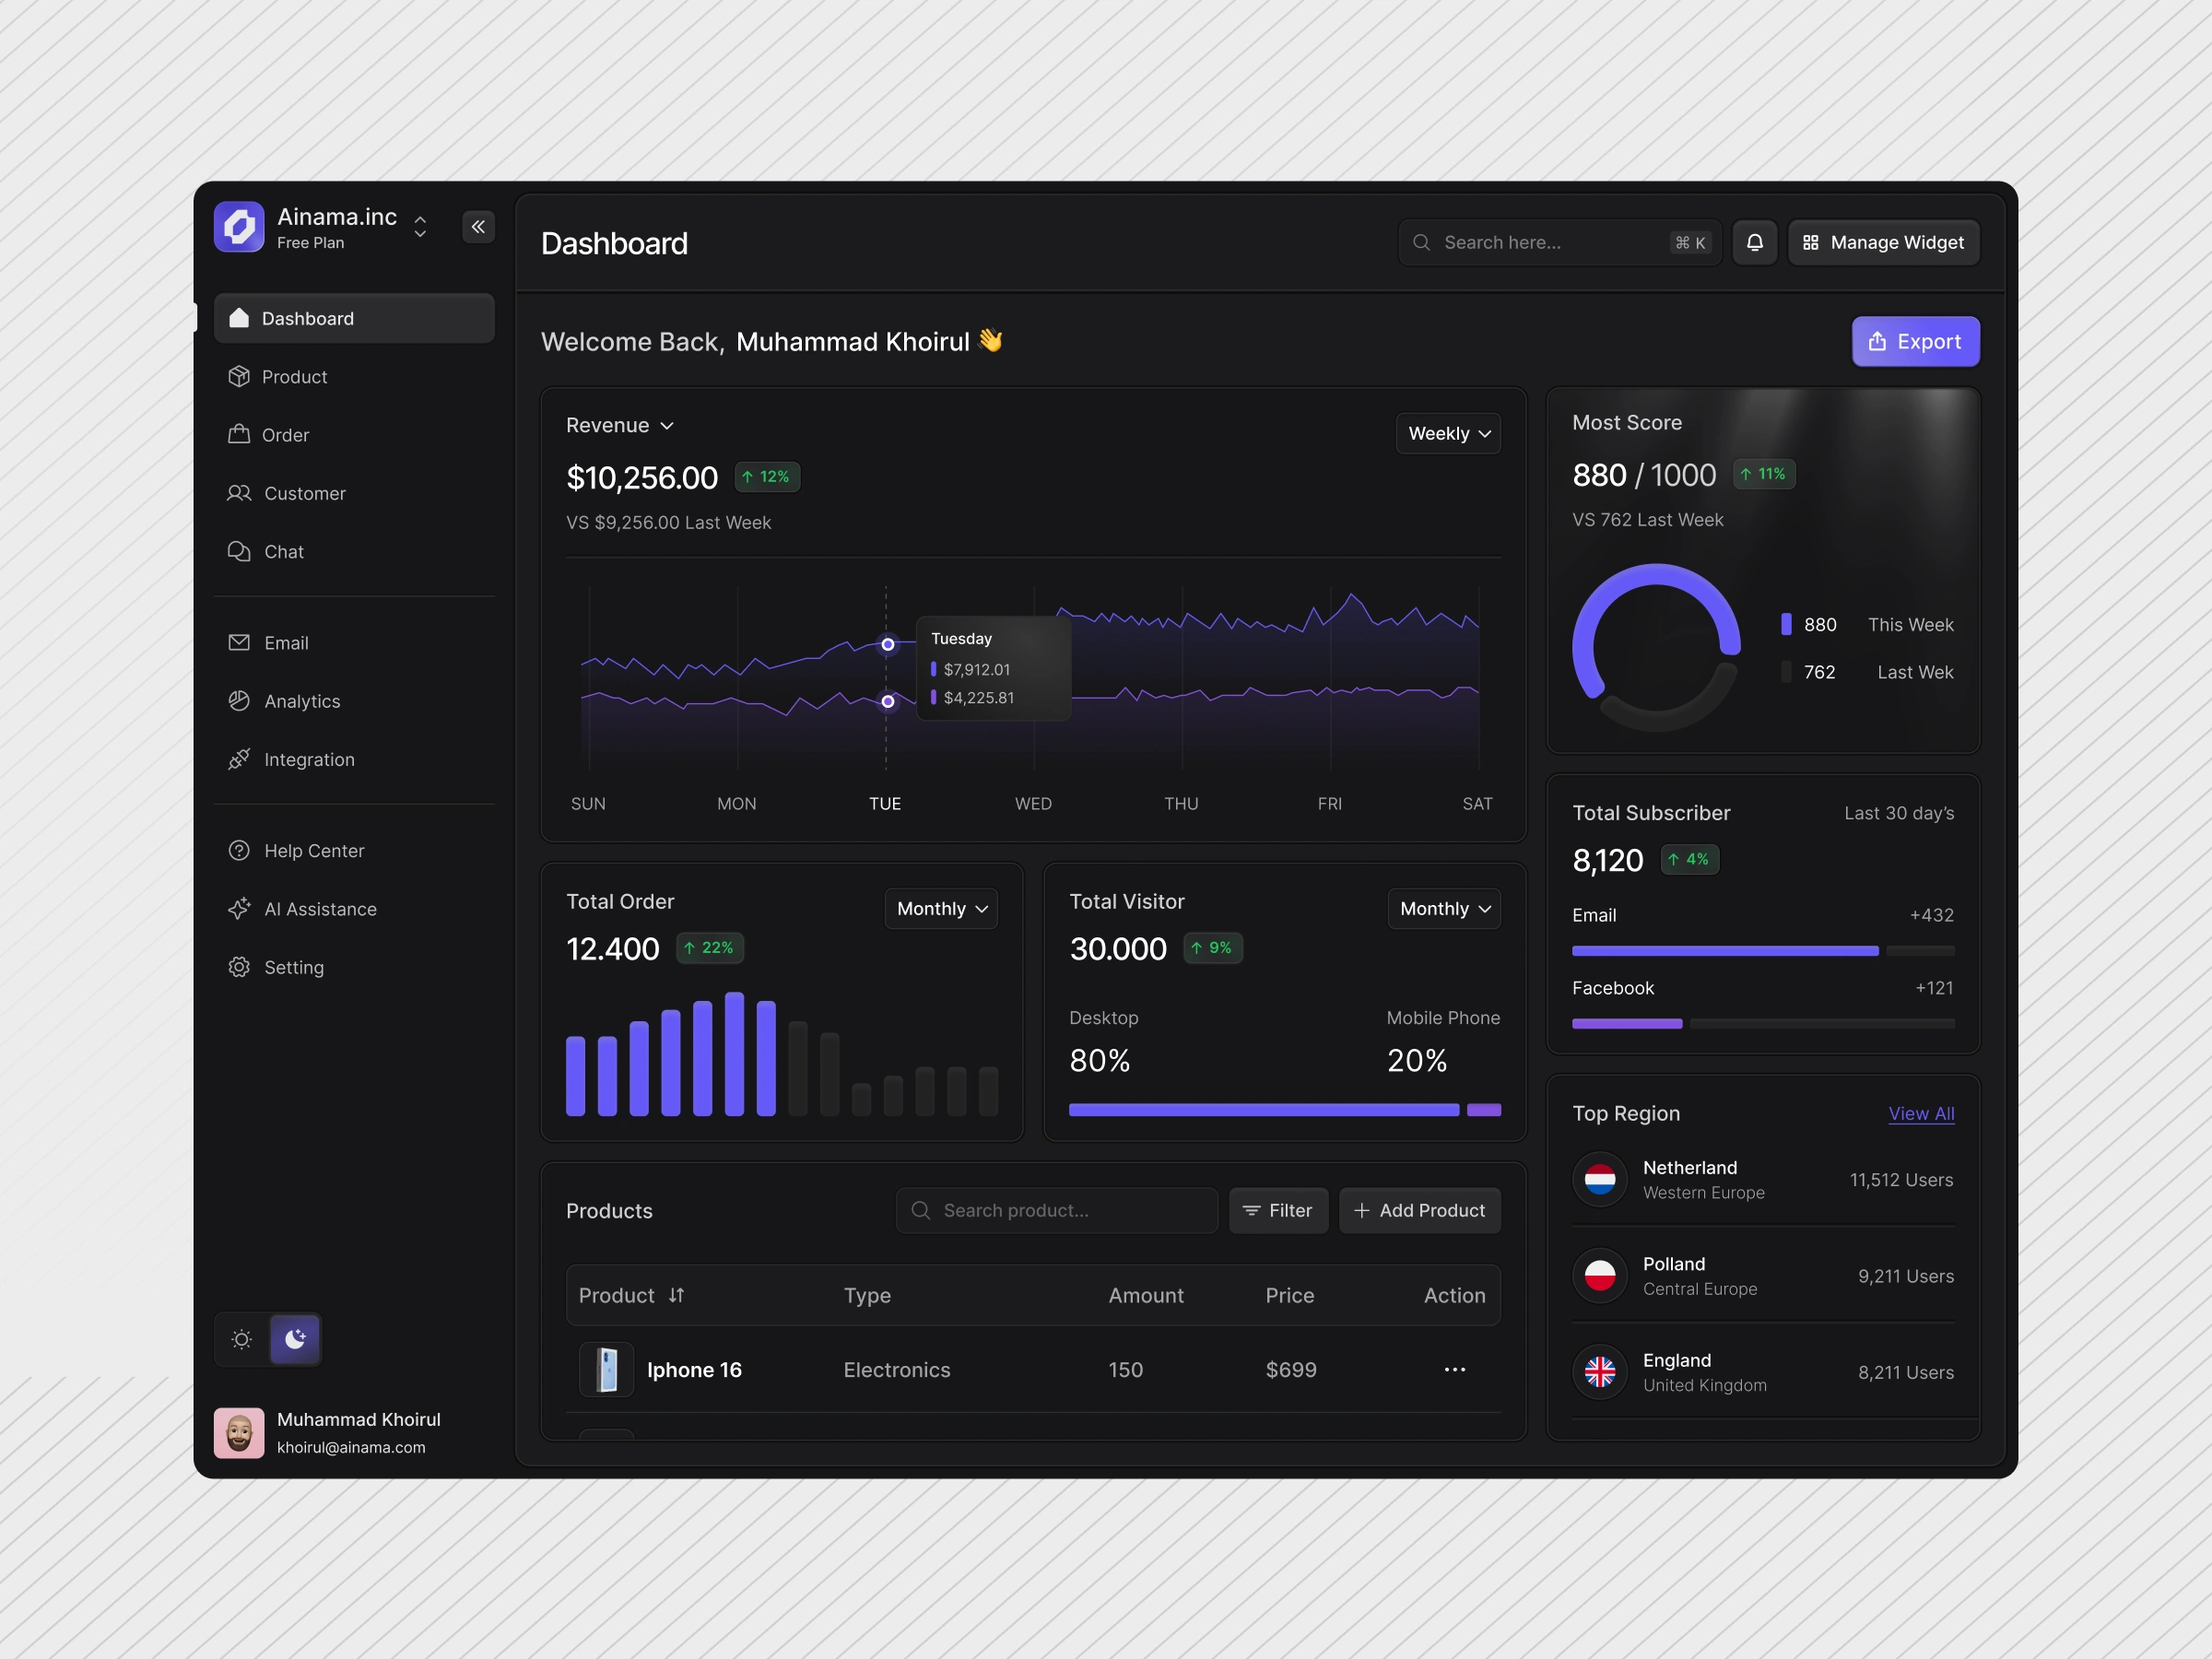Click the Iphone 16 product thumbnail
2212x1659 pixels.
click(606, 1369)
